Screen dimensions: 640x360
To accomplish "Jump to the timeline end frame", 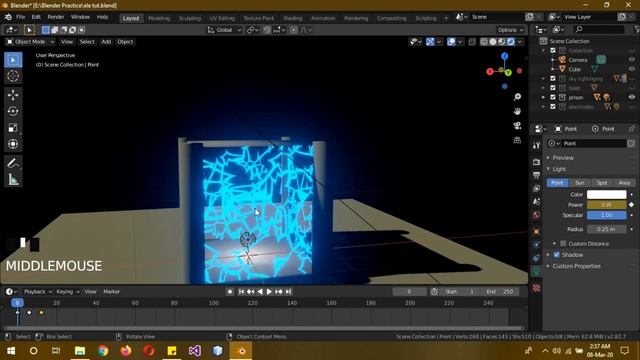I will coord(288,291).
